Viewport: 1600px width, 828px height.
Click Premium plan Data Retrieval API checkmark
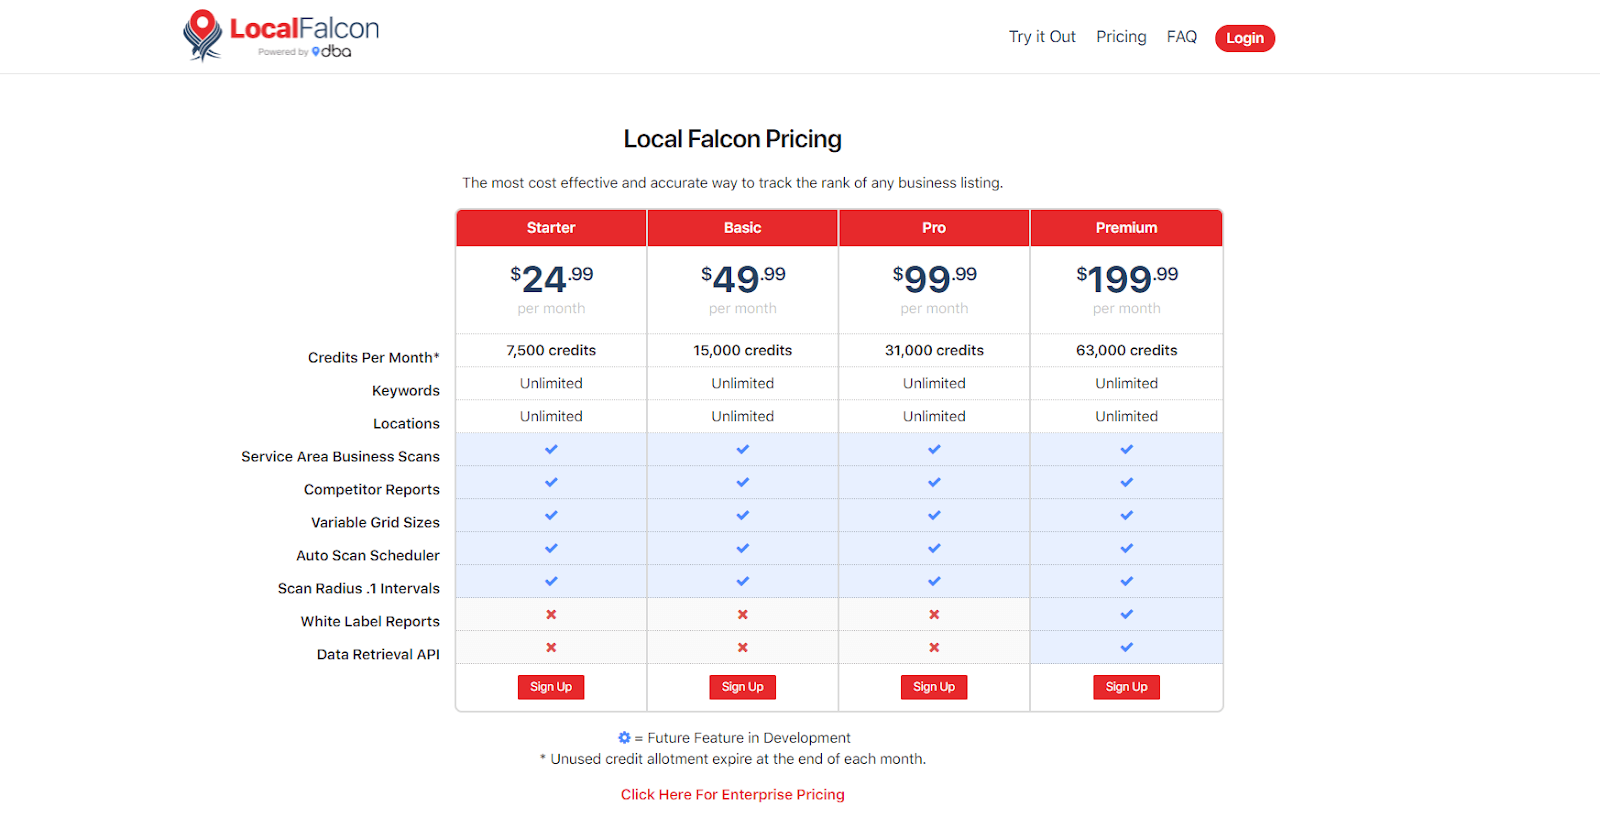(1126, 647)
